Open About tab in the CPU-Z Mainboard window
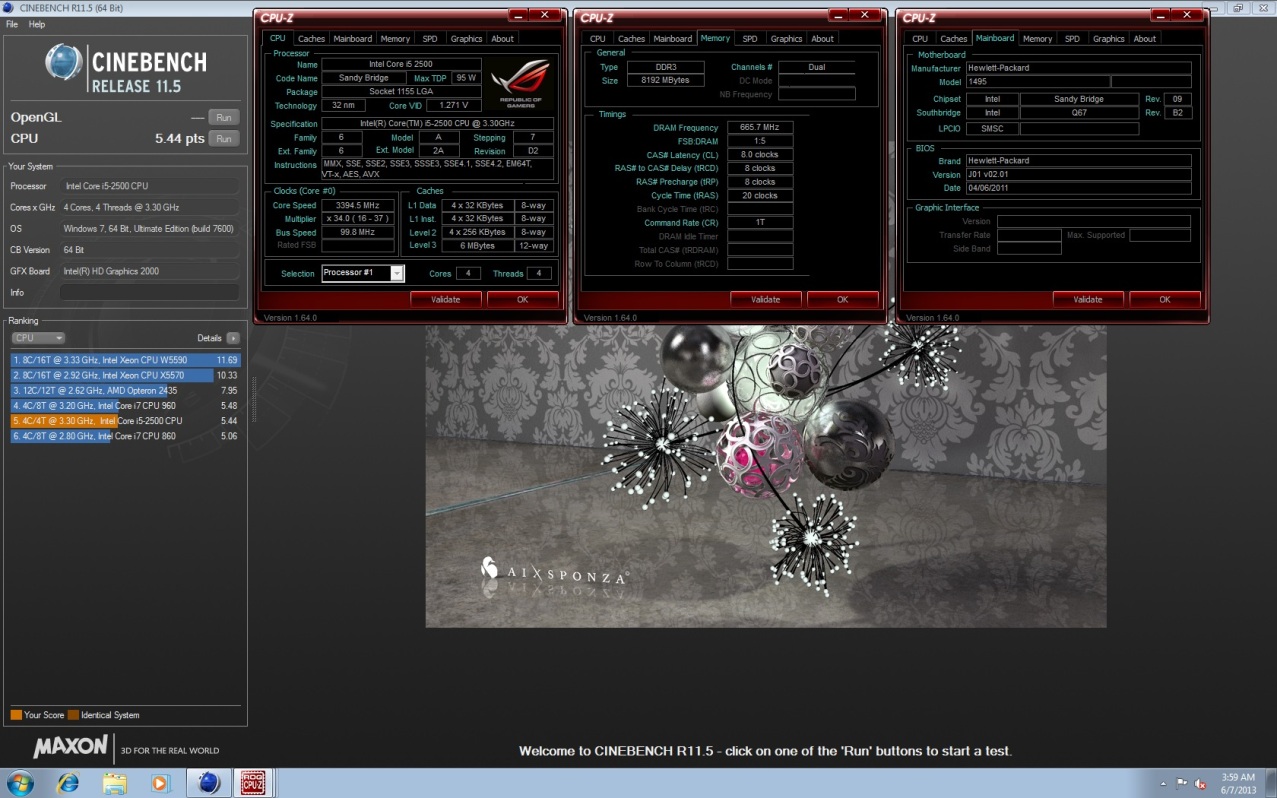The width and height of the screenshot is (1277, 798). point(1144,39)
